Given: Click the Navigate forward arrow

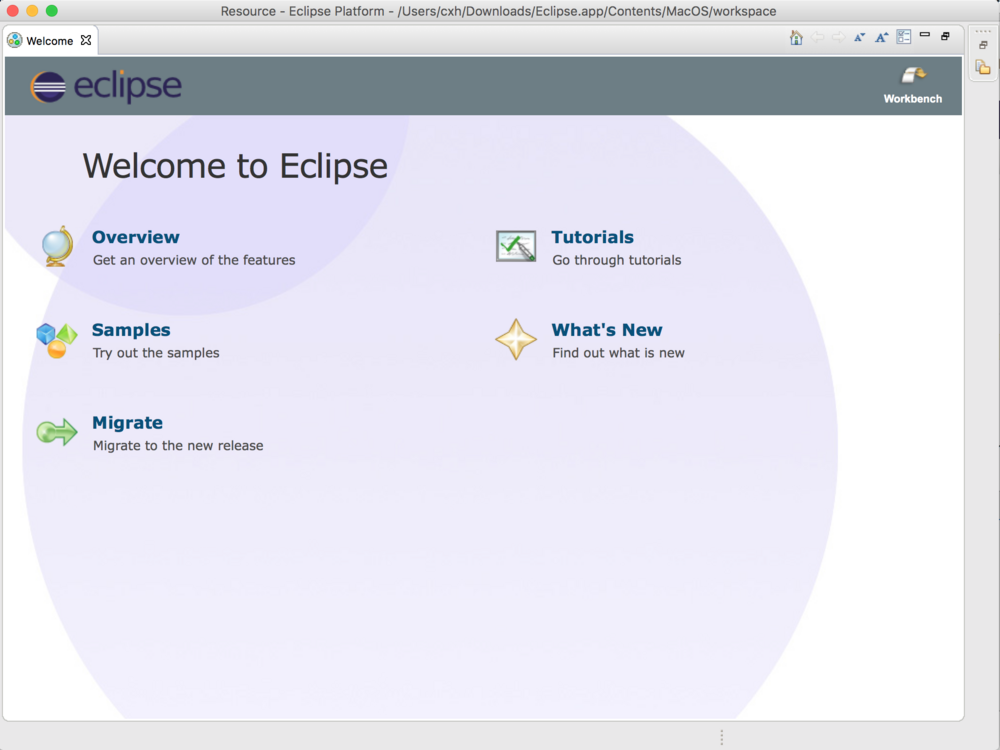Looking at the screenshot, I should (x=838, y=37).
